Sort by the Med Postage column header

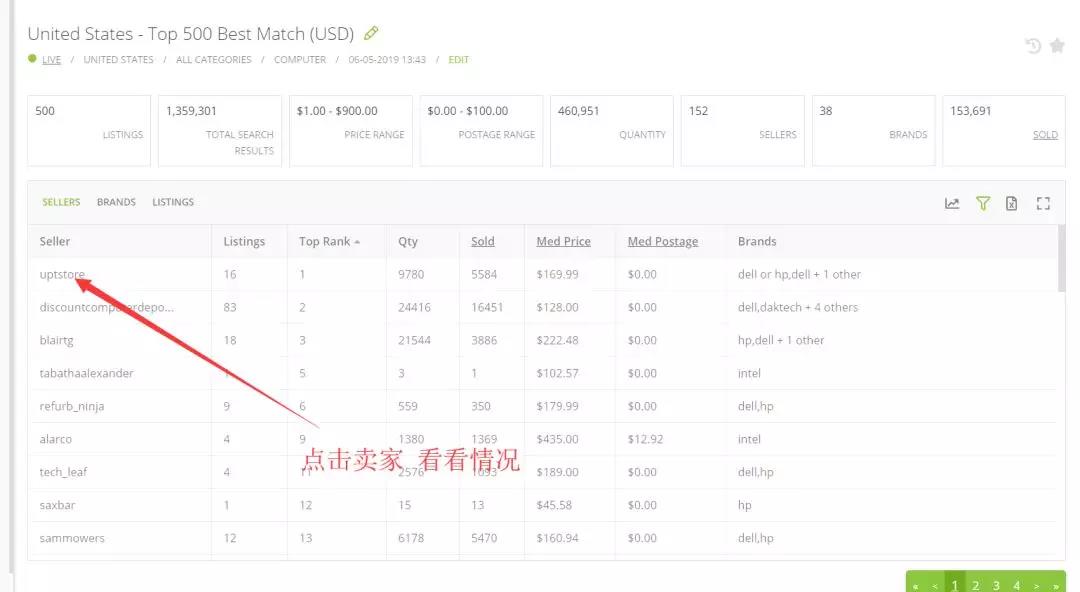coord(663,241)
